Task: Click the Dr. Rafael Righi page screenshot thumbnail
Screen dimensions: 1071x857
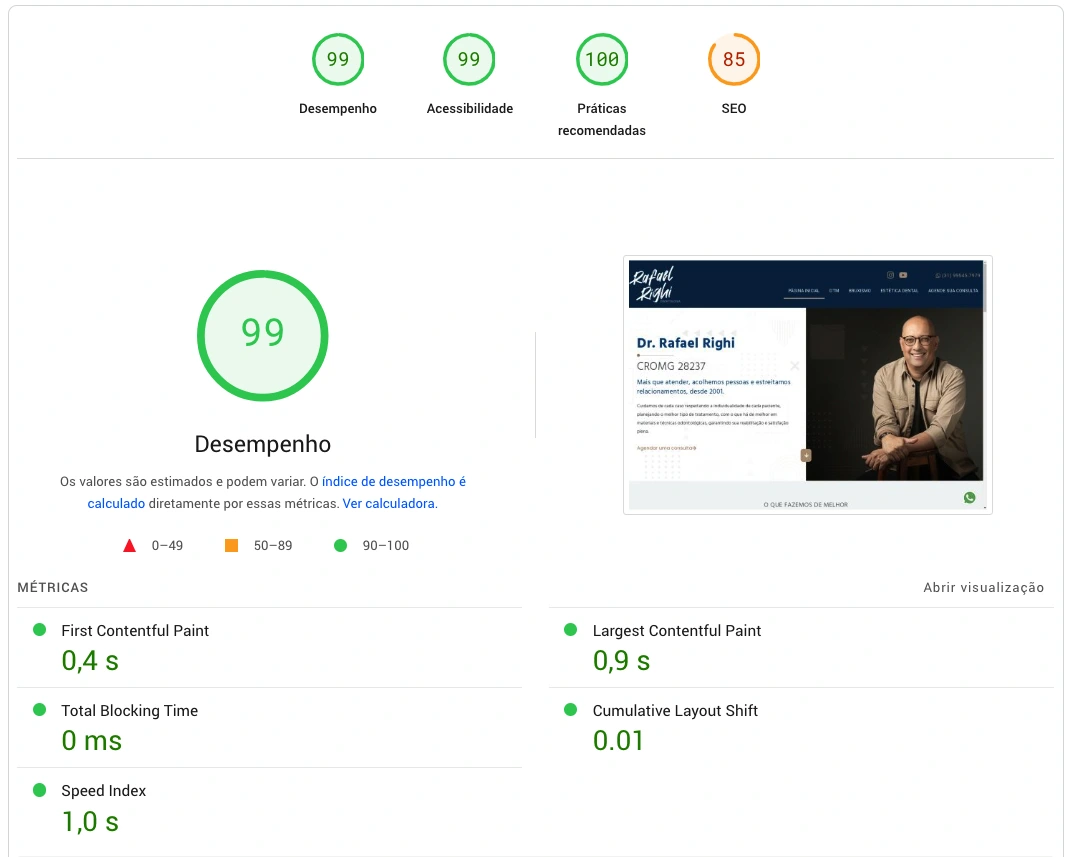Action: (x=807, y=385)
